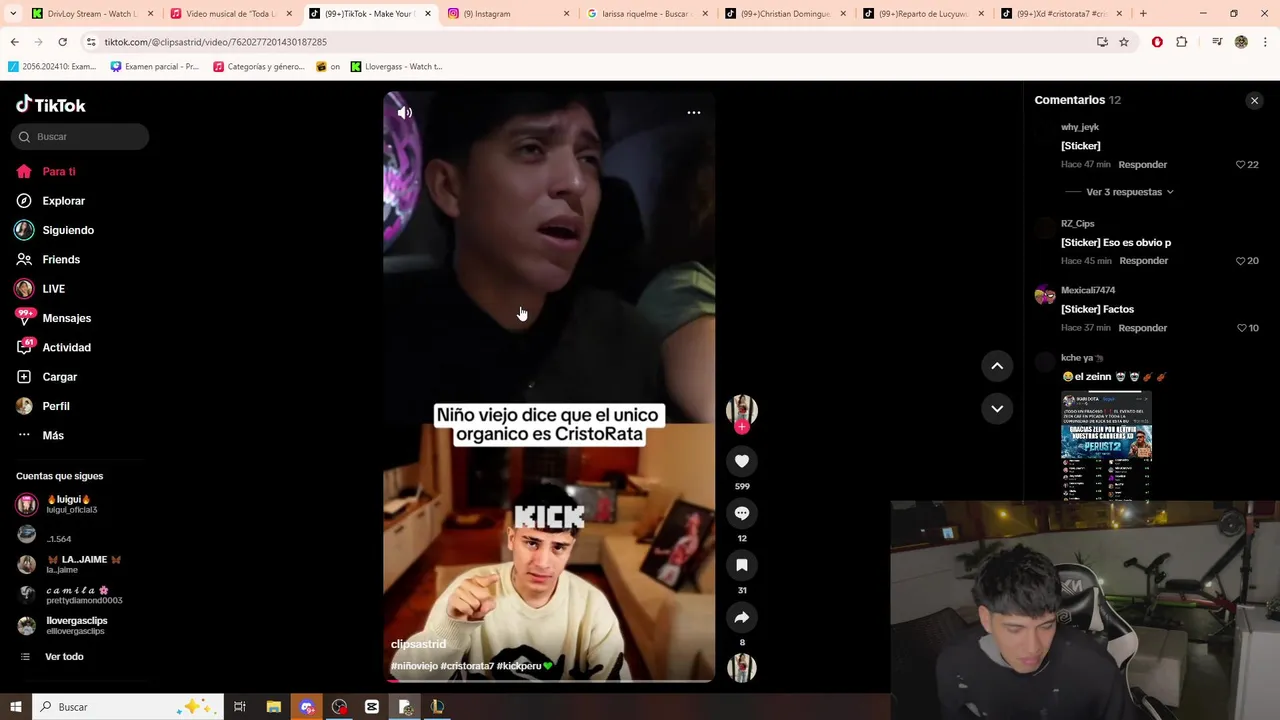Image resolution: width=1280 pixels, height=720 pixels.
Task: Mute the TikTok video sound
Action: pyautogui.click(x=405, y=113)
